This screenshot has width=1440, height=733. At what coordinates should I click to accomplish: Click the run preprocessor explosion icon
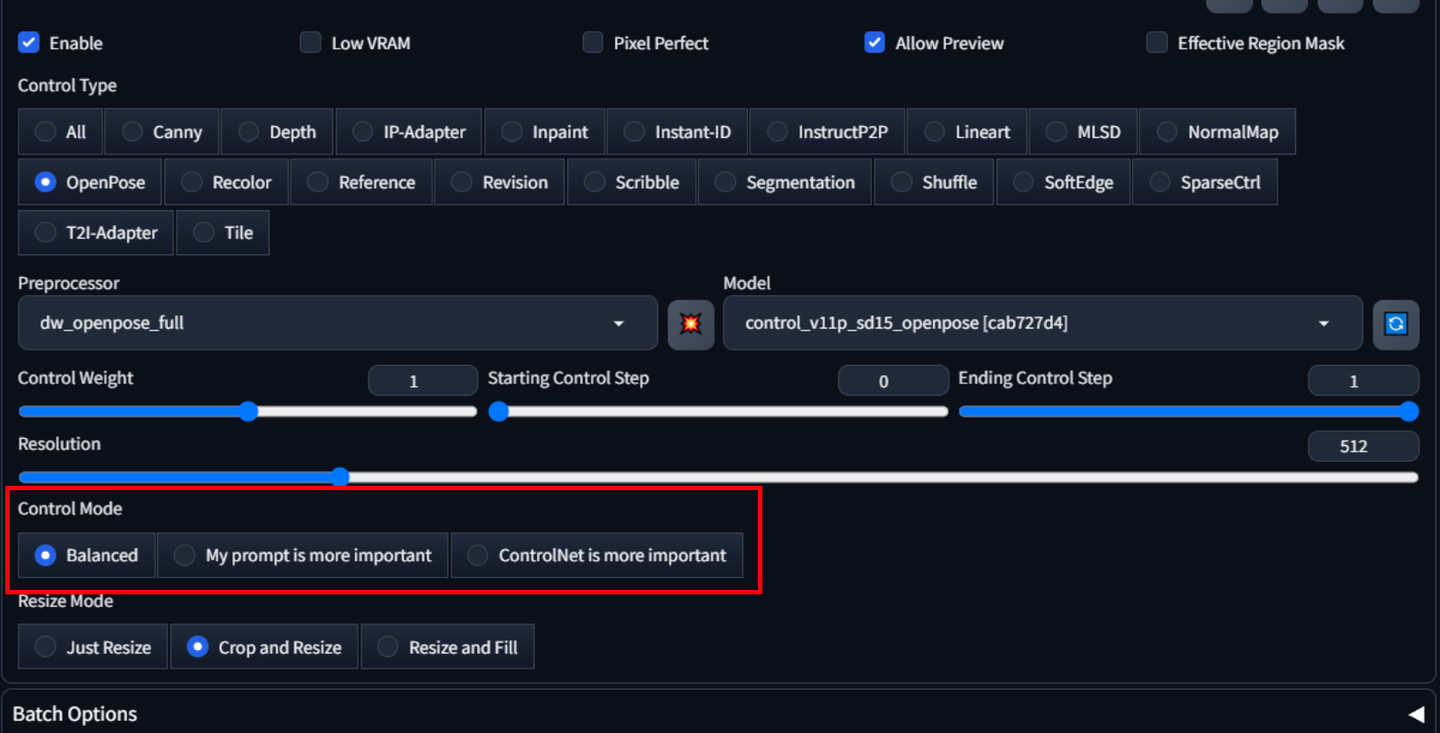tap(691, 323)
